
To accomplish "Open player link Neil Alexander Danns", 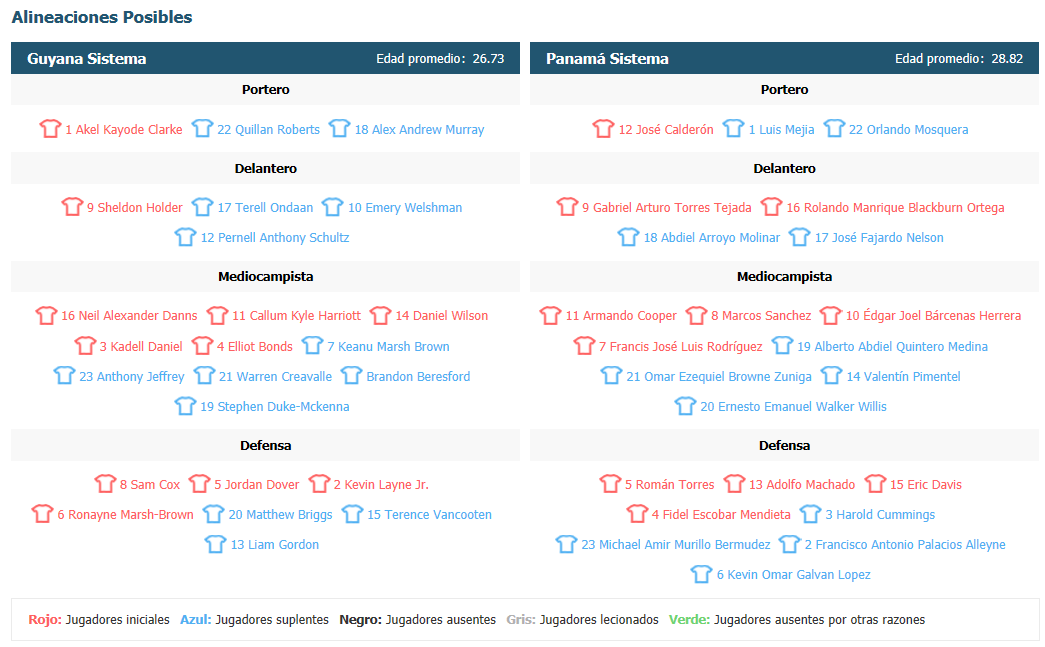I will pos(129,316).
